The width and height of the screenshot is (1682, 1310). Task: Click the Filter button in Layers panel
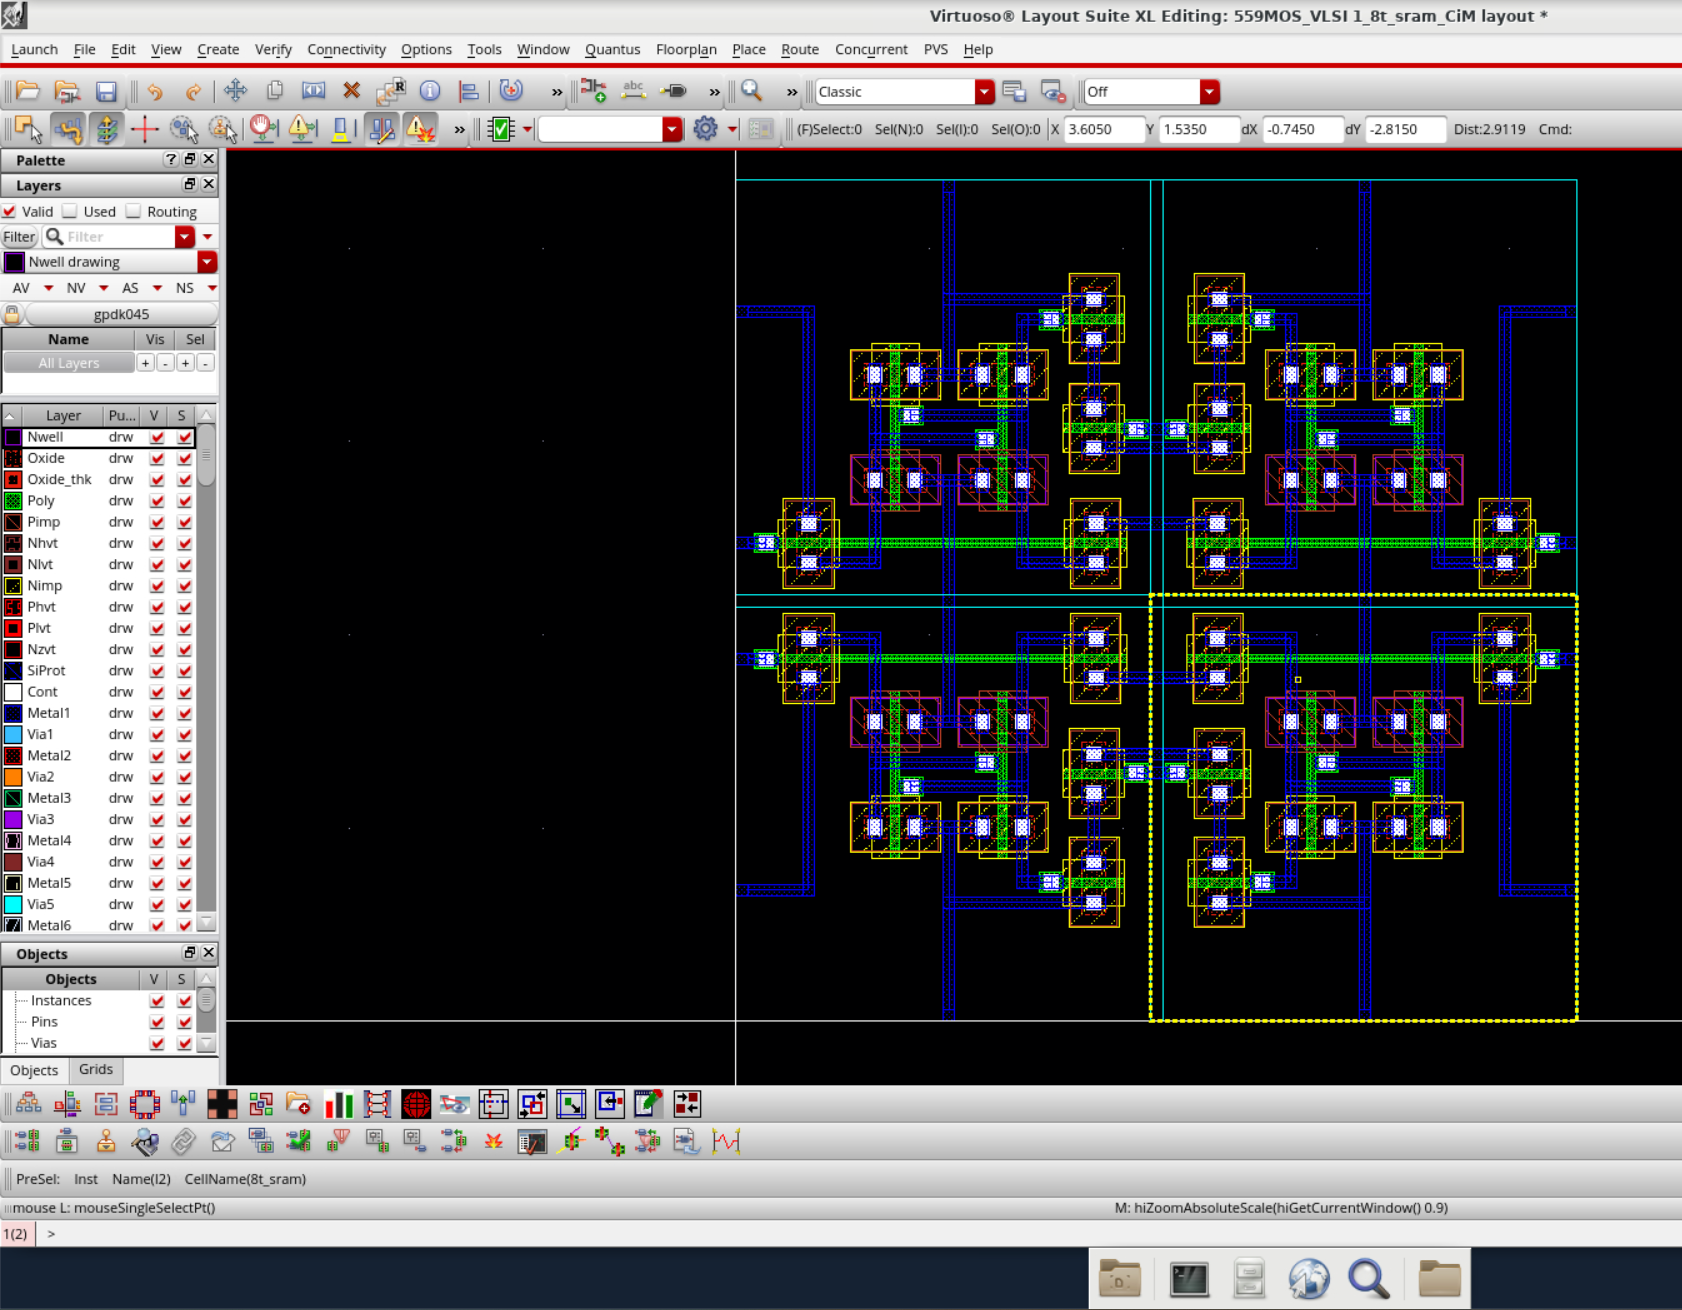(x=19, y=237)
